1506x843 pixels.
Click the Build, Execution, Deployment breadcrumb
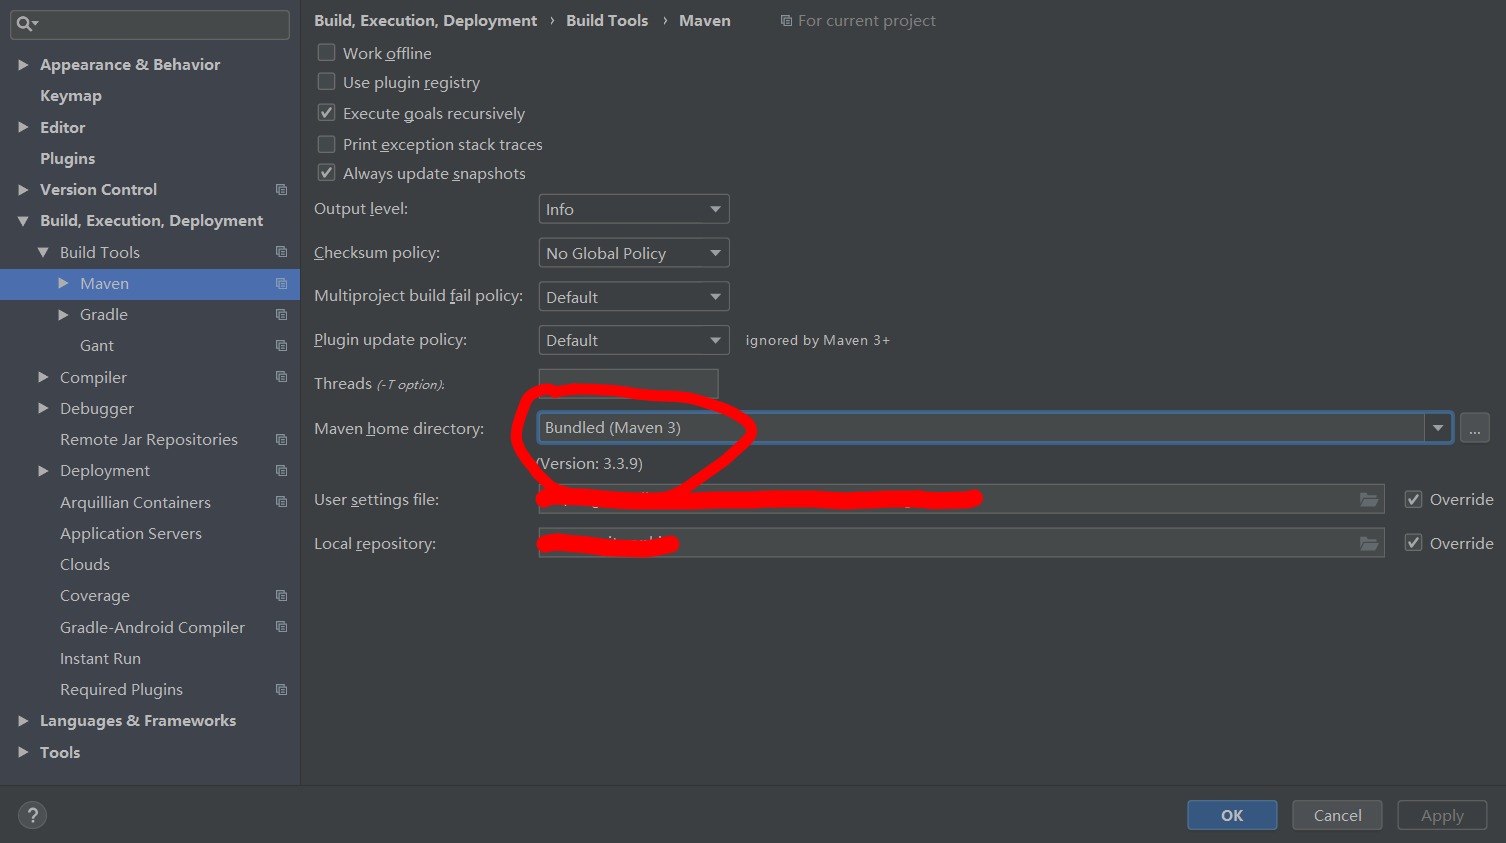425,21
